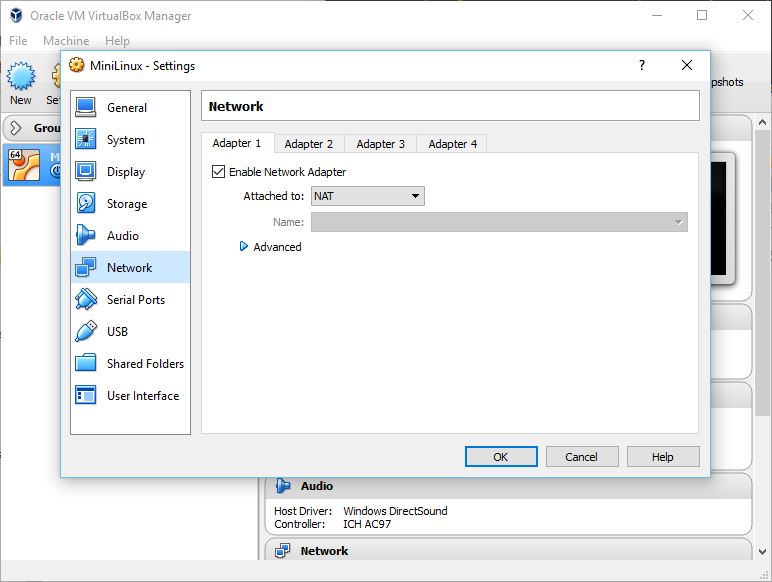Click the Network section icon in Manager details
Screen dimensions: 772x582
[283, 550]
